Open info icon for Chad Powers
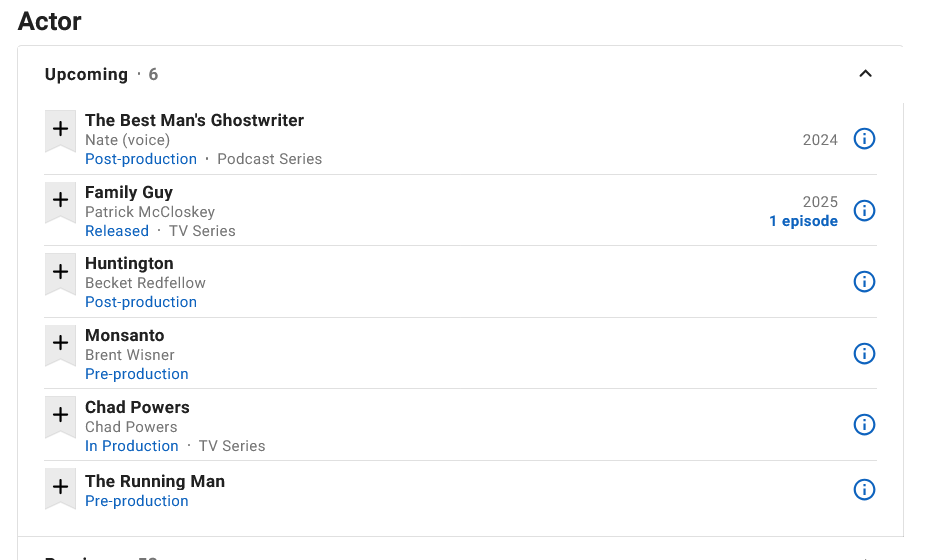This screenshot has height=560, width=928. click(864, 425)
